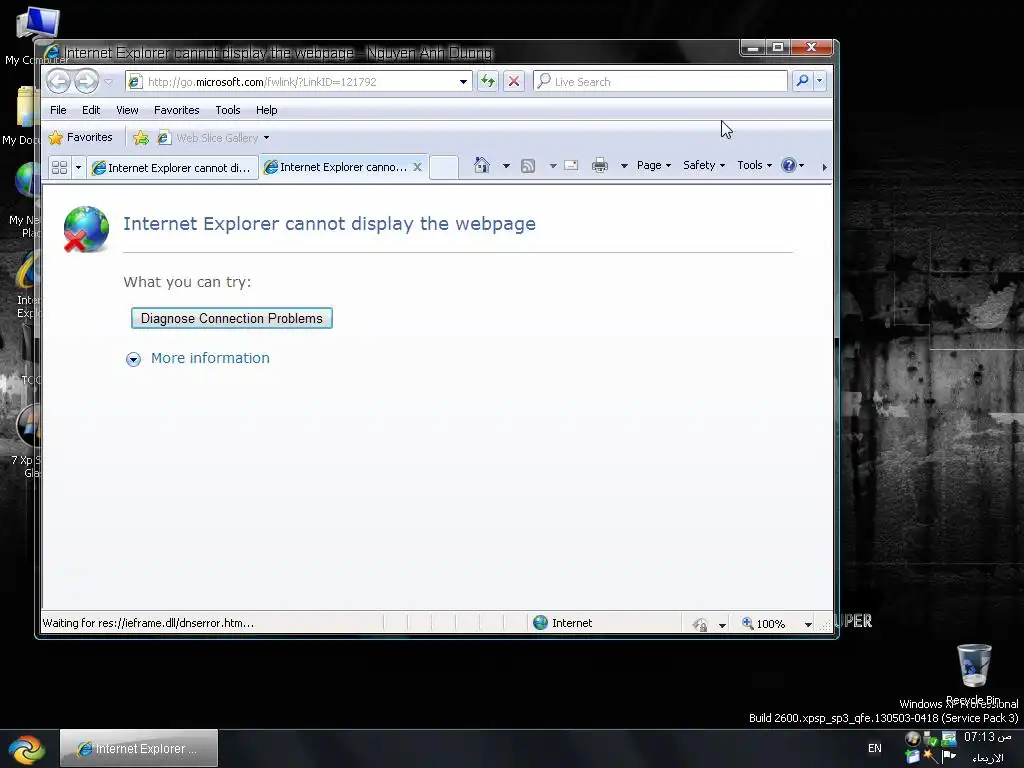Screen dimensions: 1024x768
Task: Click the error globe with red X
Action: [86, 229]
